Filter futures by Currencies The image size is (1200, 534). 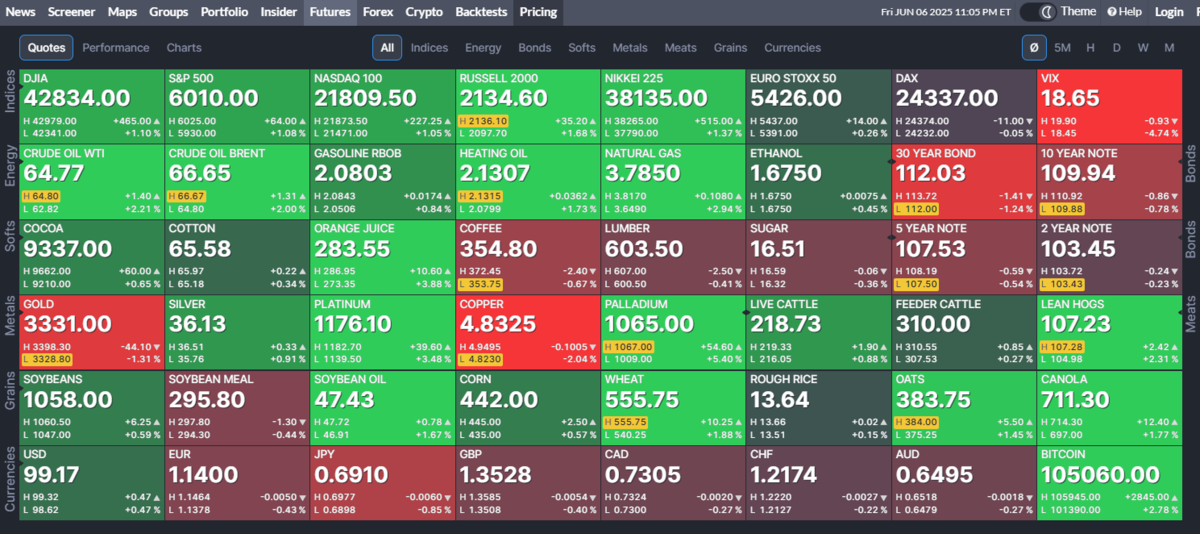[x=792, y=47]
